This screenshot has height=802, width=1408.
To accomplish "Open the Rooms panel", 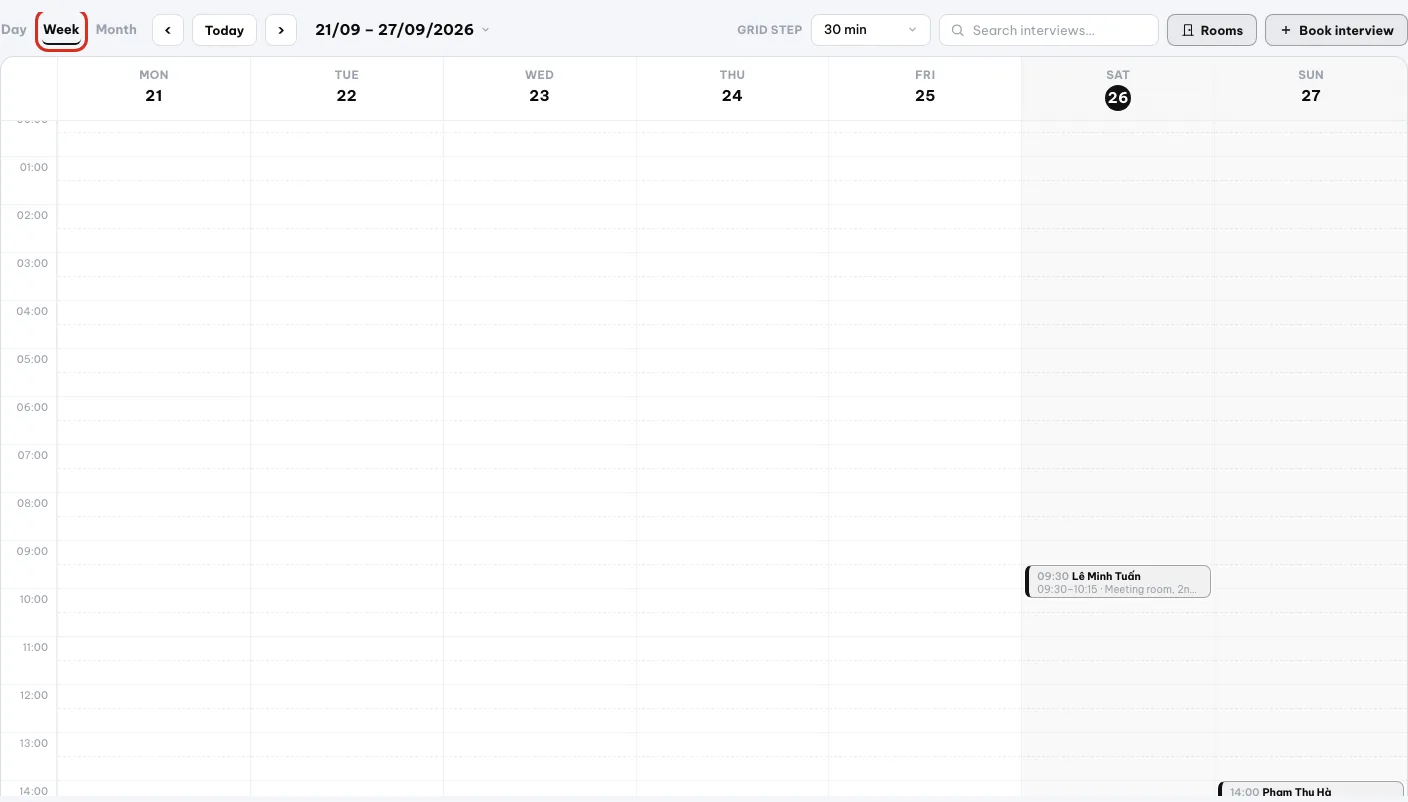I will click(1212, 30).
